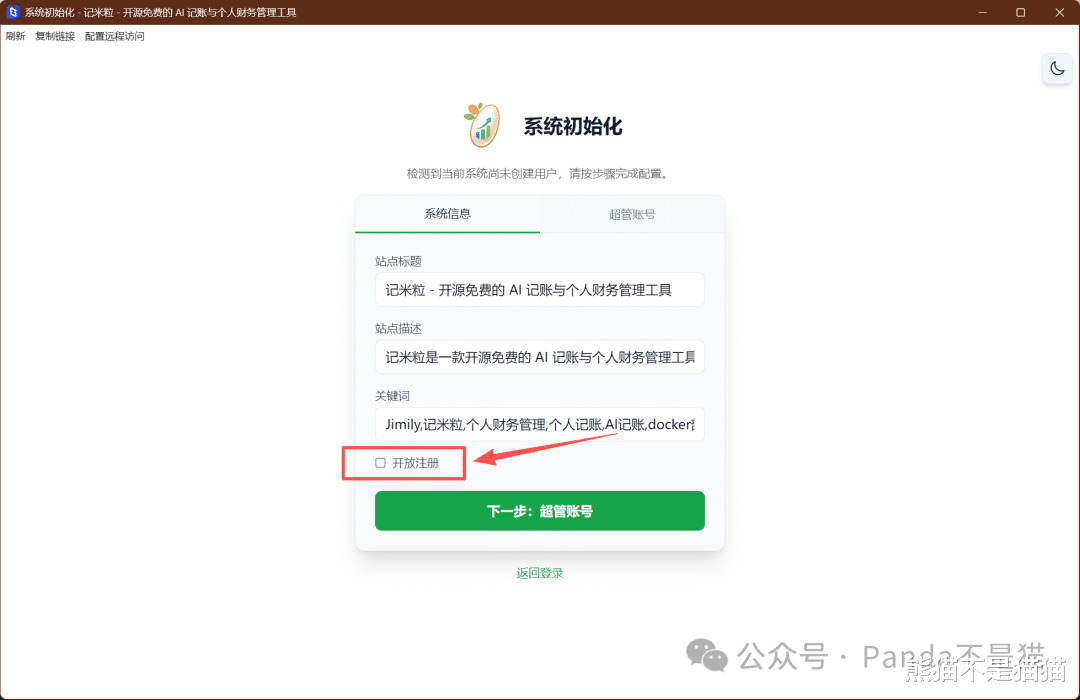Focus the 站点标题 input field

(539, 290)
